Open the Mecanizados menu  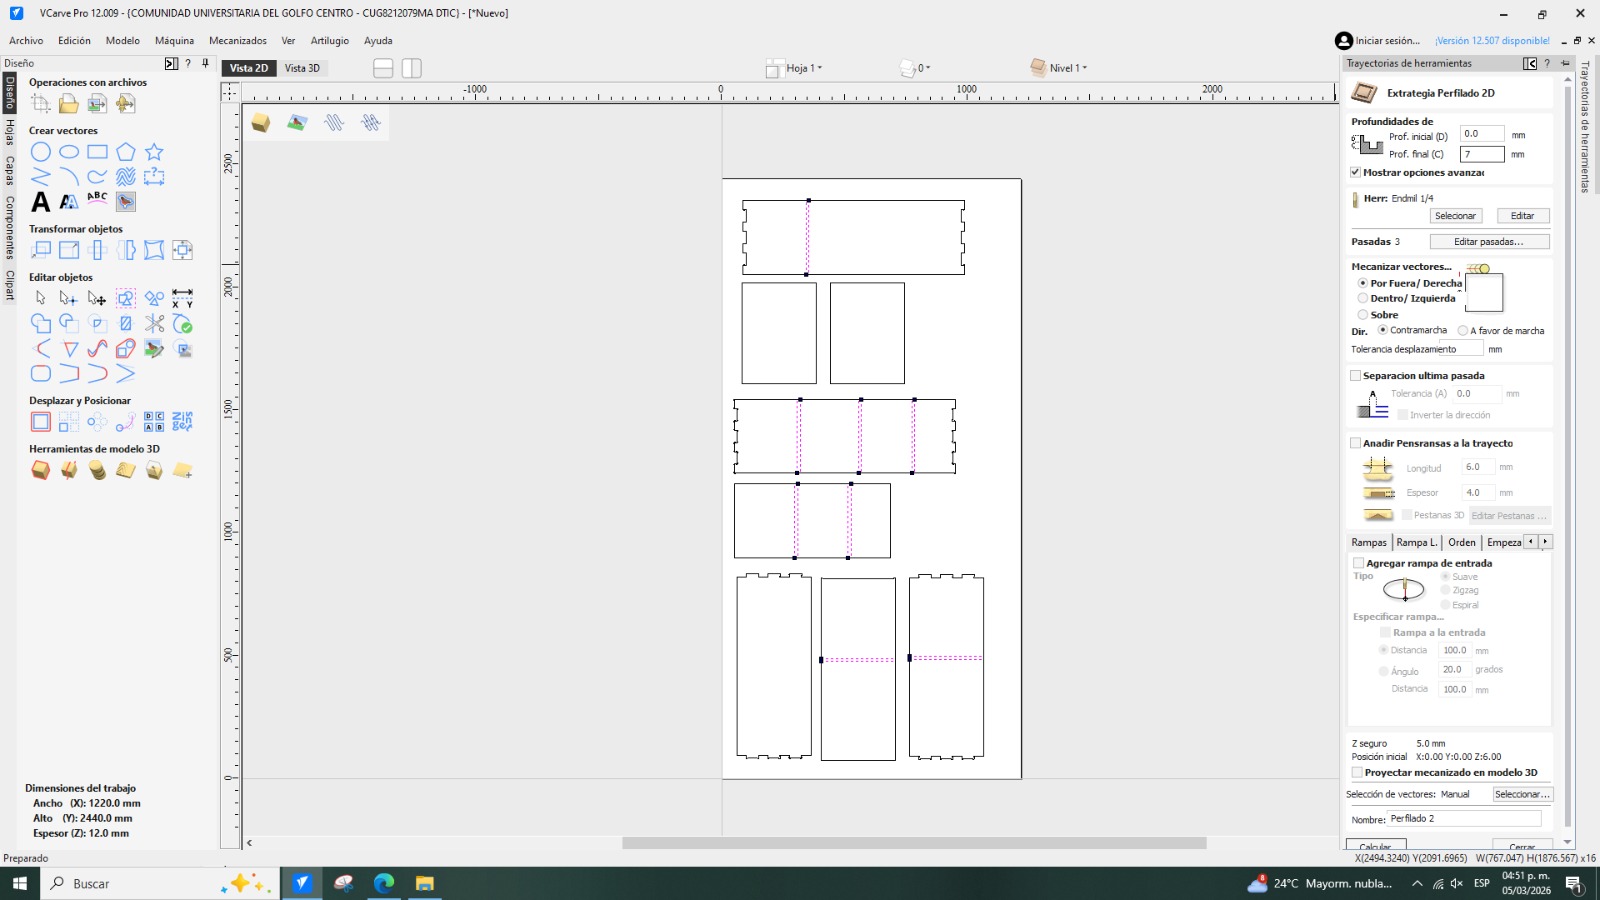point(238,41)
